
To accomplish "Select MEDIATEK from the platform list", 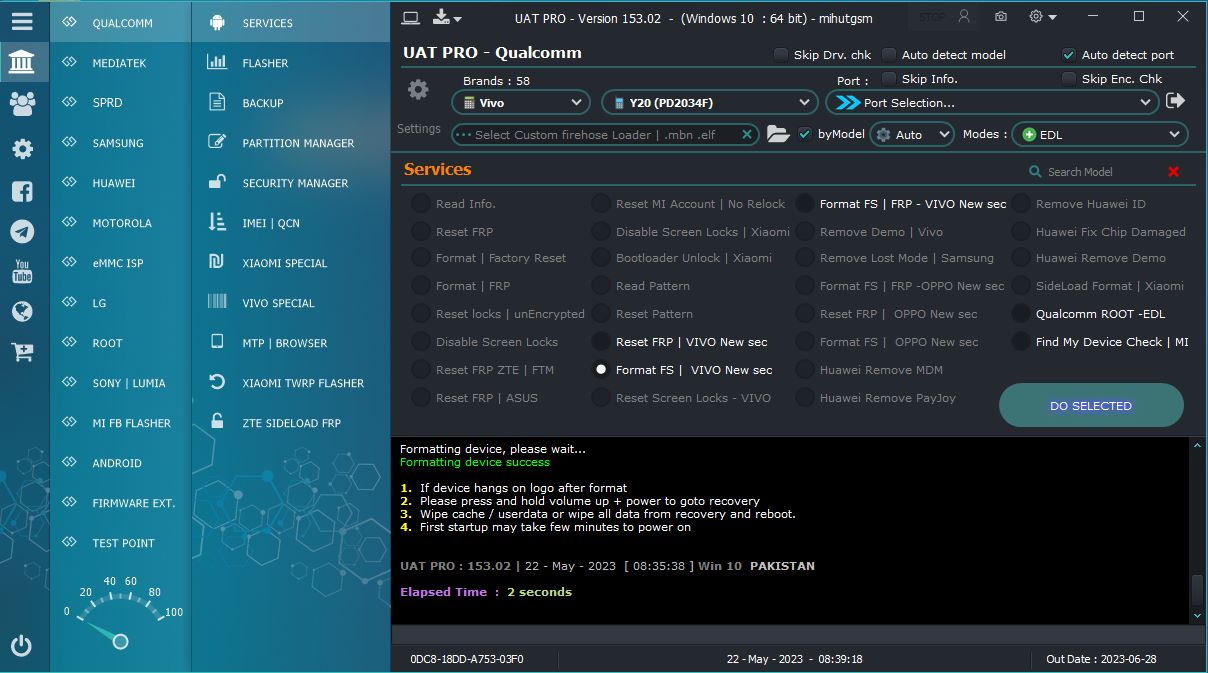I will tap(120, 63).
